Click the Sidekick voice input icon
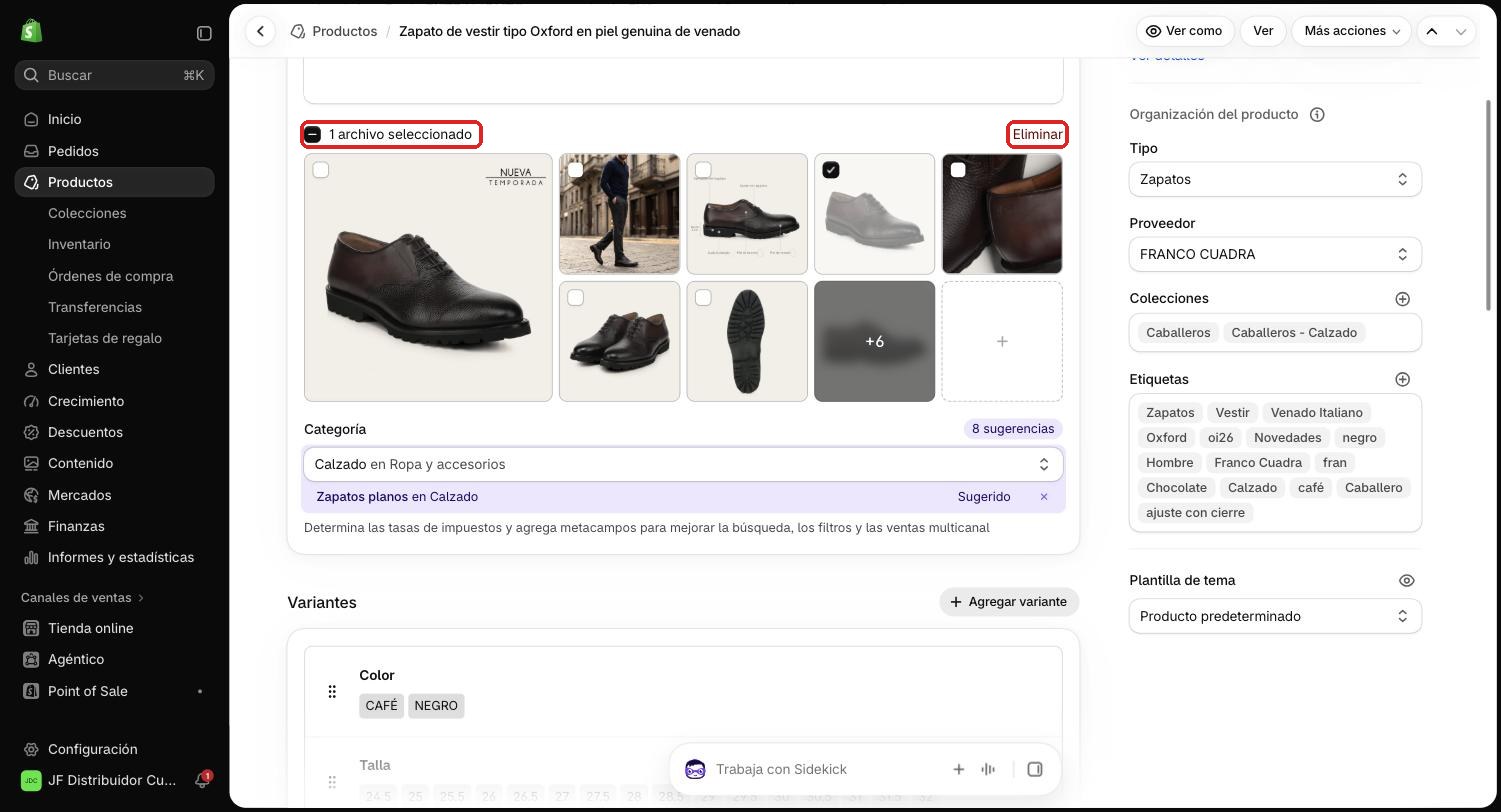The image size is (1501, 812). 988,769
